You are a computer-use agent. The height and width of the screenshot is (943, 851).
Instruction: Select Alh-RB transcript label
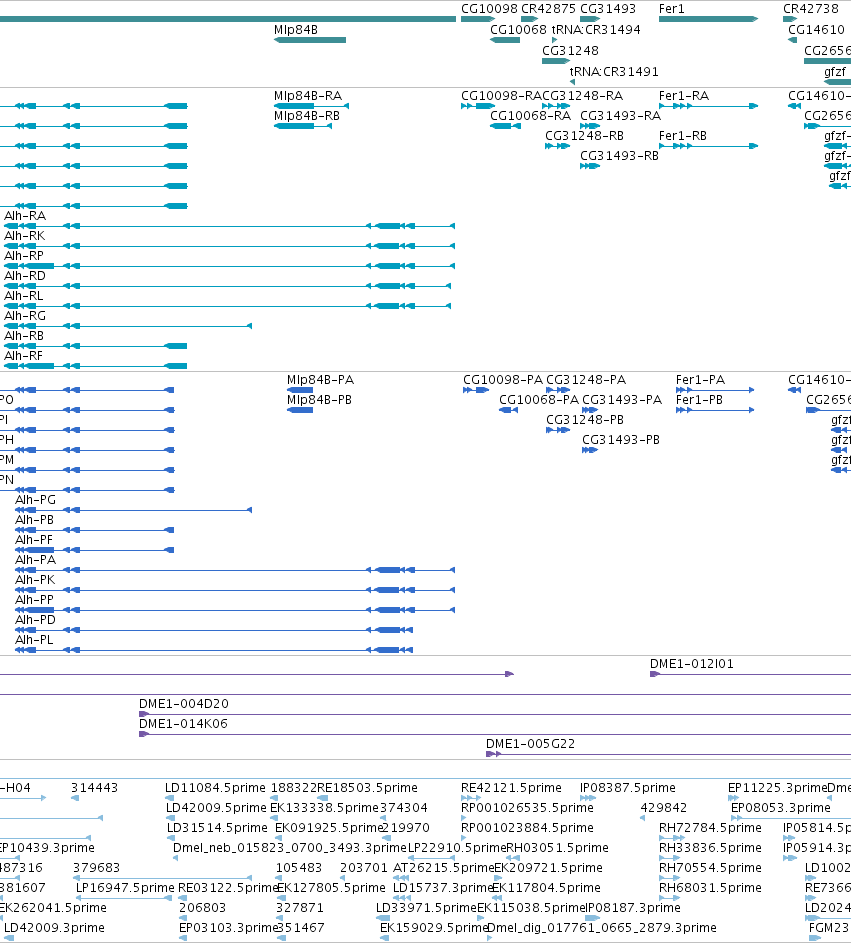pyautogui.click(x=23, y=336)
